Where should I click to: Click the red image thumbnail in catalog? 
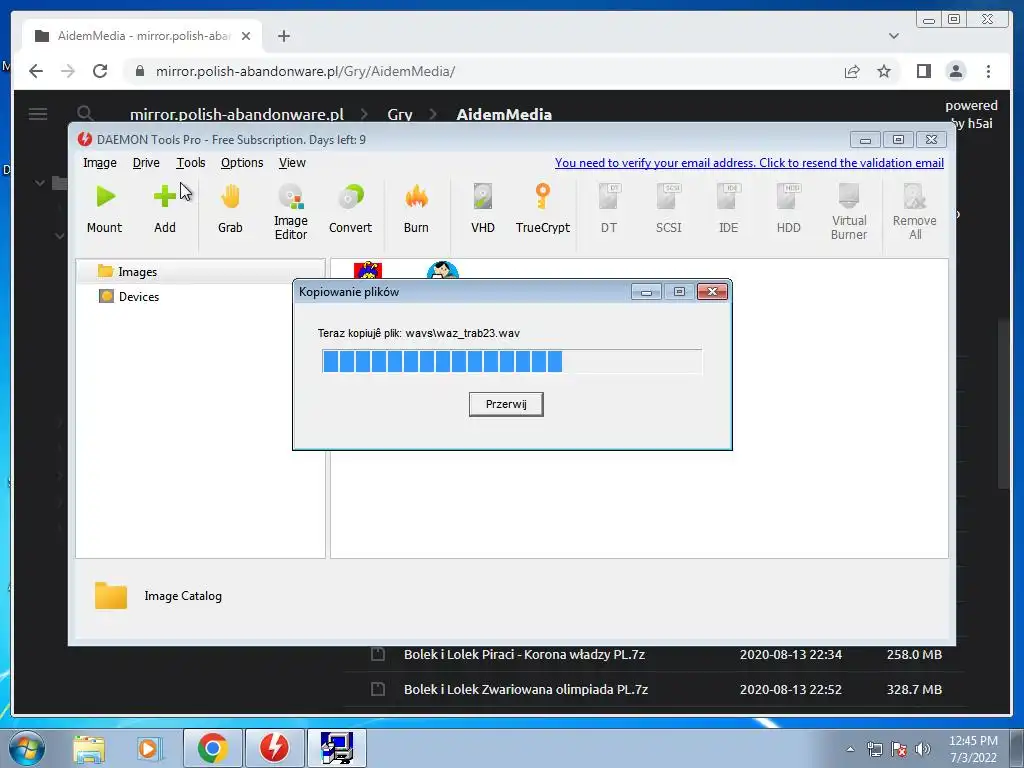[368, 270]
